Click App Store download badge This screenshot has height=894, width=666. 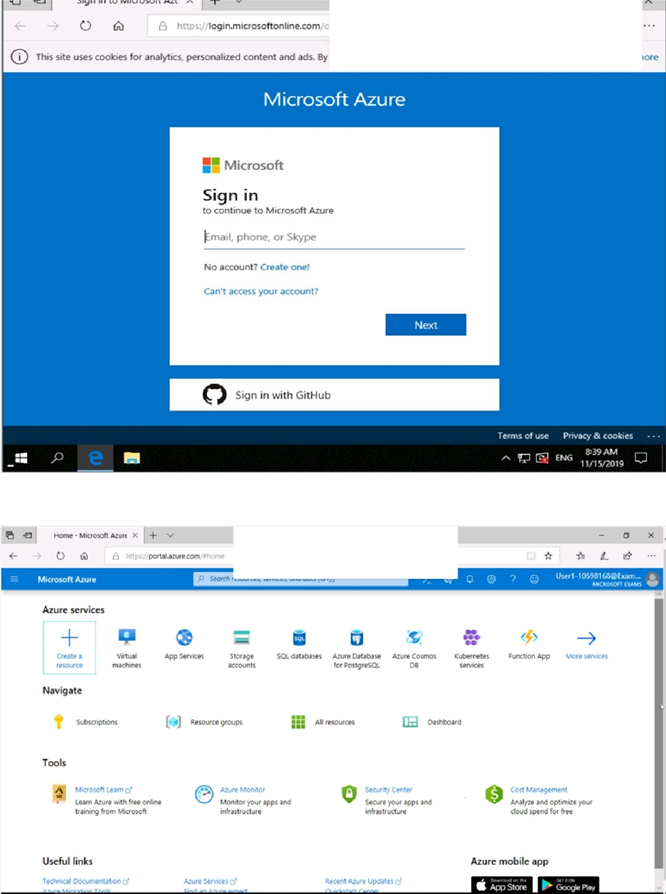pos(502,884)
